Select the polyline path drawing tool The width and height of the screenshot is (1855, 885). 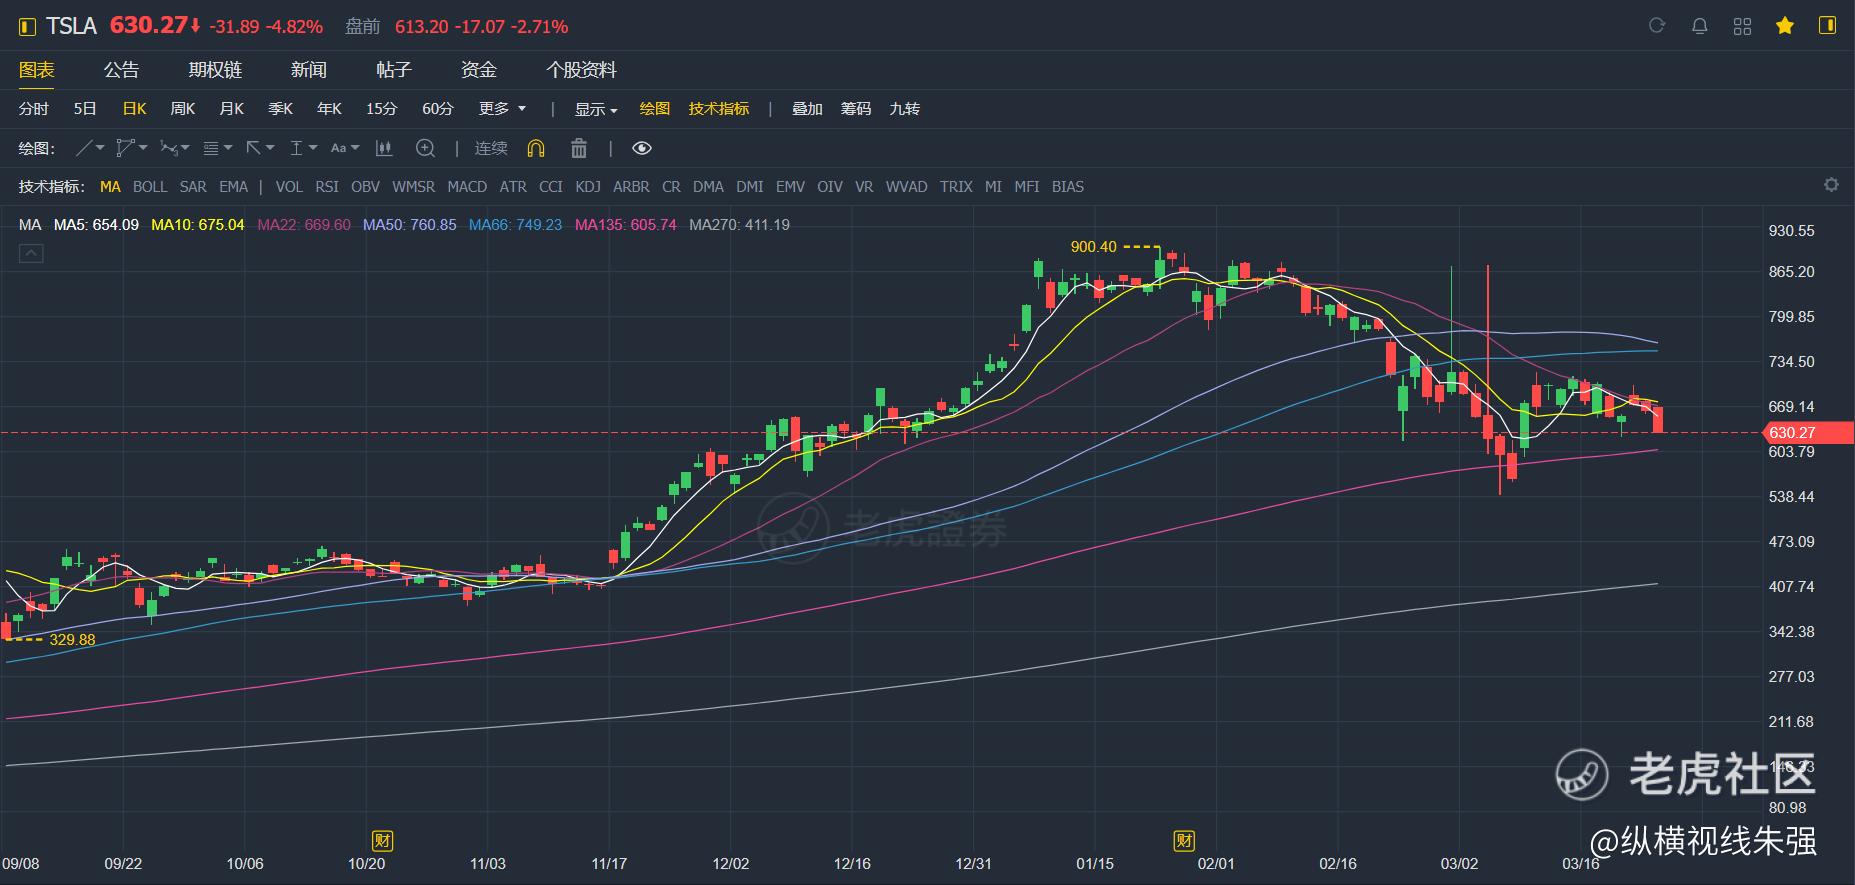pyautogui.click(x=125, y=148)
